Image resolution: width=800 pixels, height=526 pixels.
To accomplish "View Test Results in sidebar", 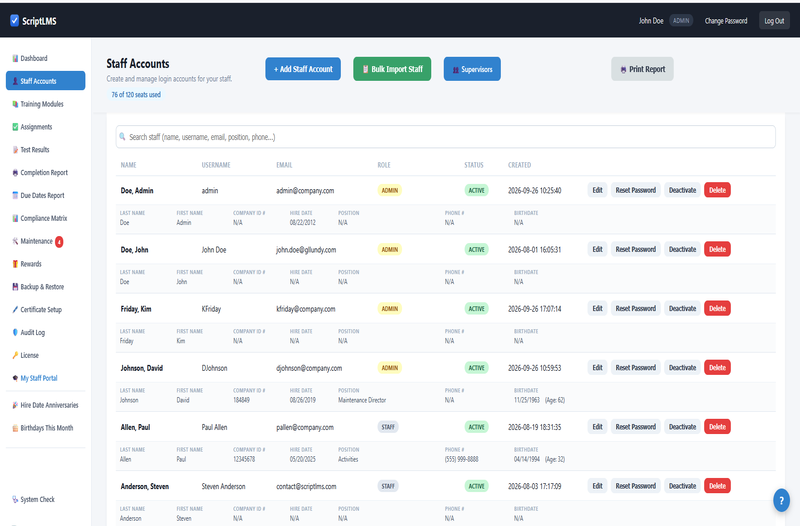I will point(35,149).
